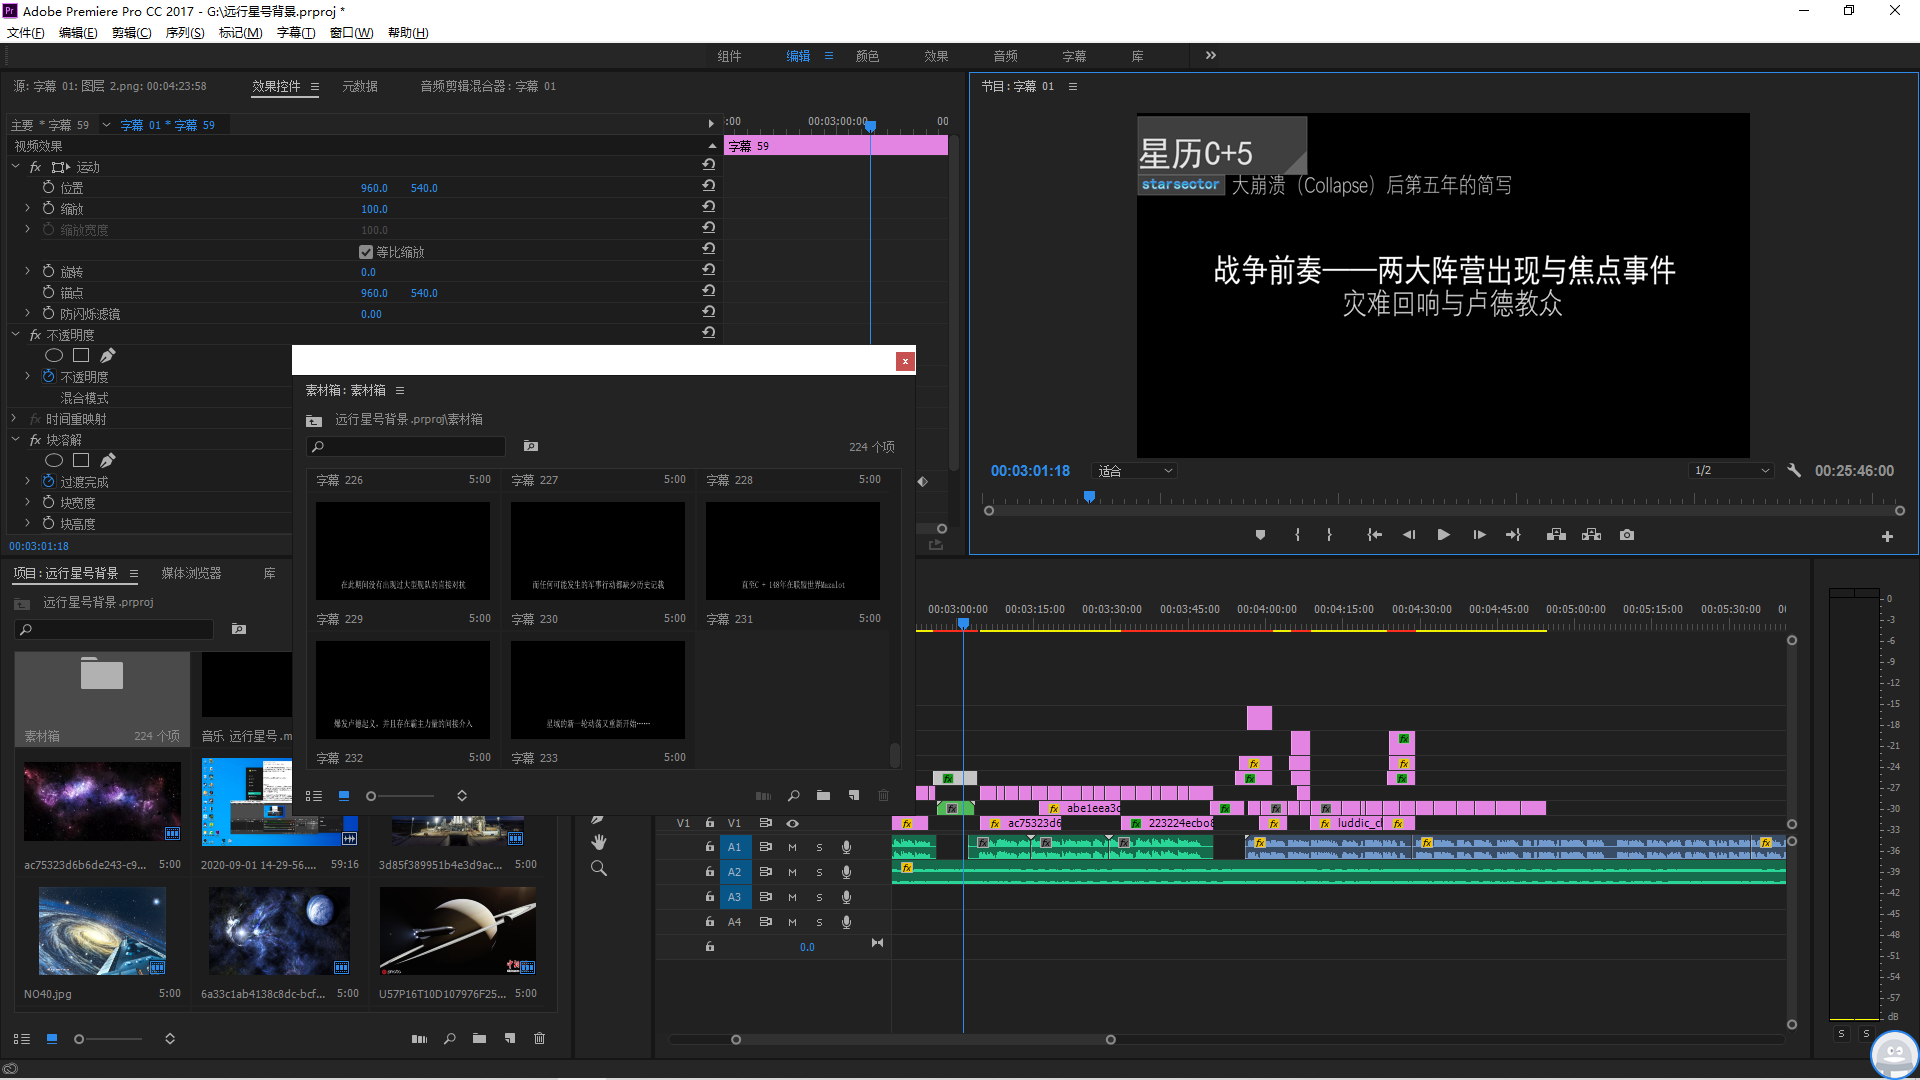Collapse the 运动 Motion effect
The height and width of the screenshot is (1080, 1920).
click(16, 166)
